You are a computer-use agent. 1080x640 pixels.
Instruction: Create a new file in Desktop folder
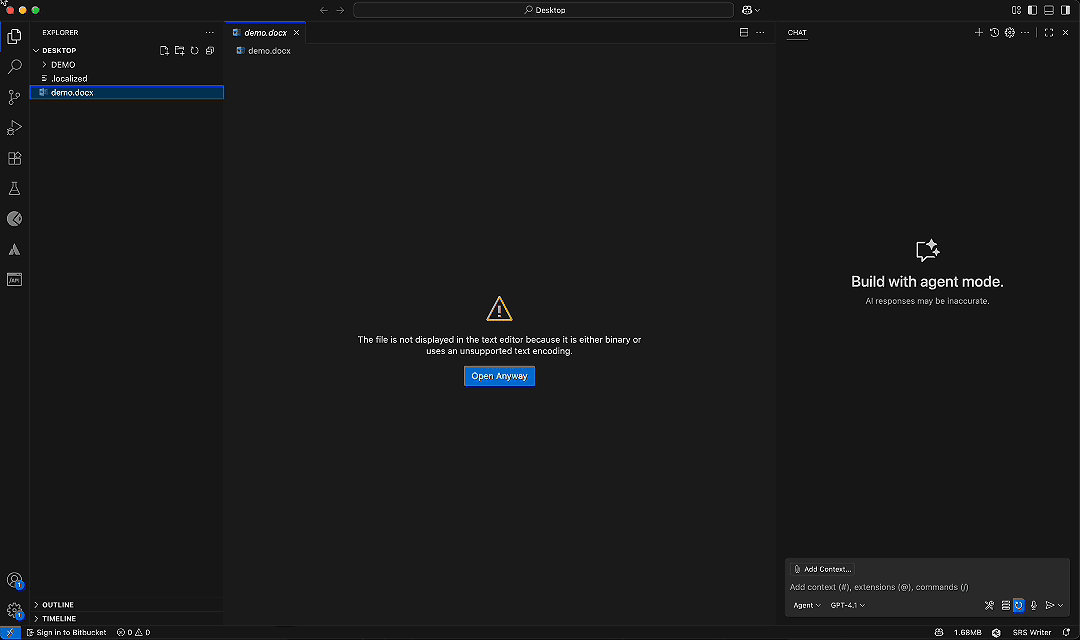point(164,50)
